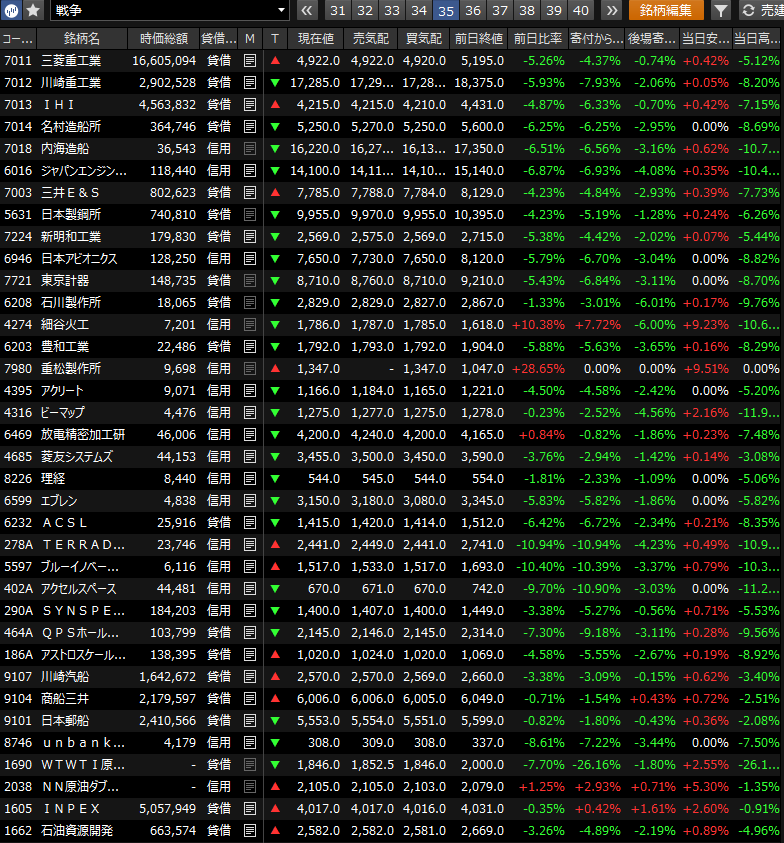This screenshot has width=784, height=843.
Task: Select list tab 40
Action: (581, 11)
